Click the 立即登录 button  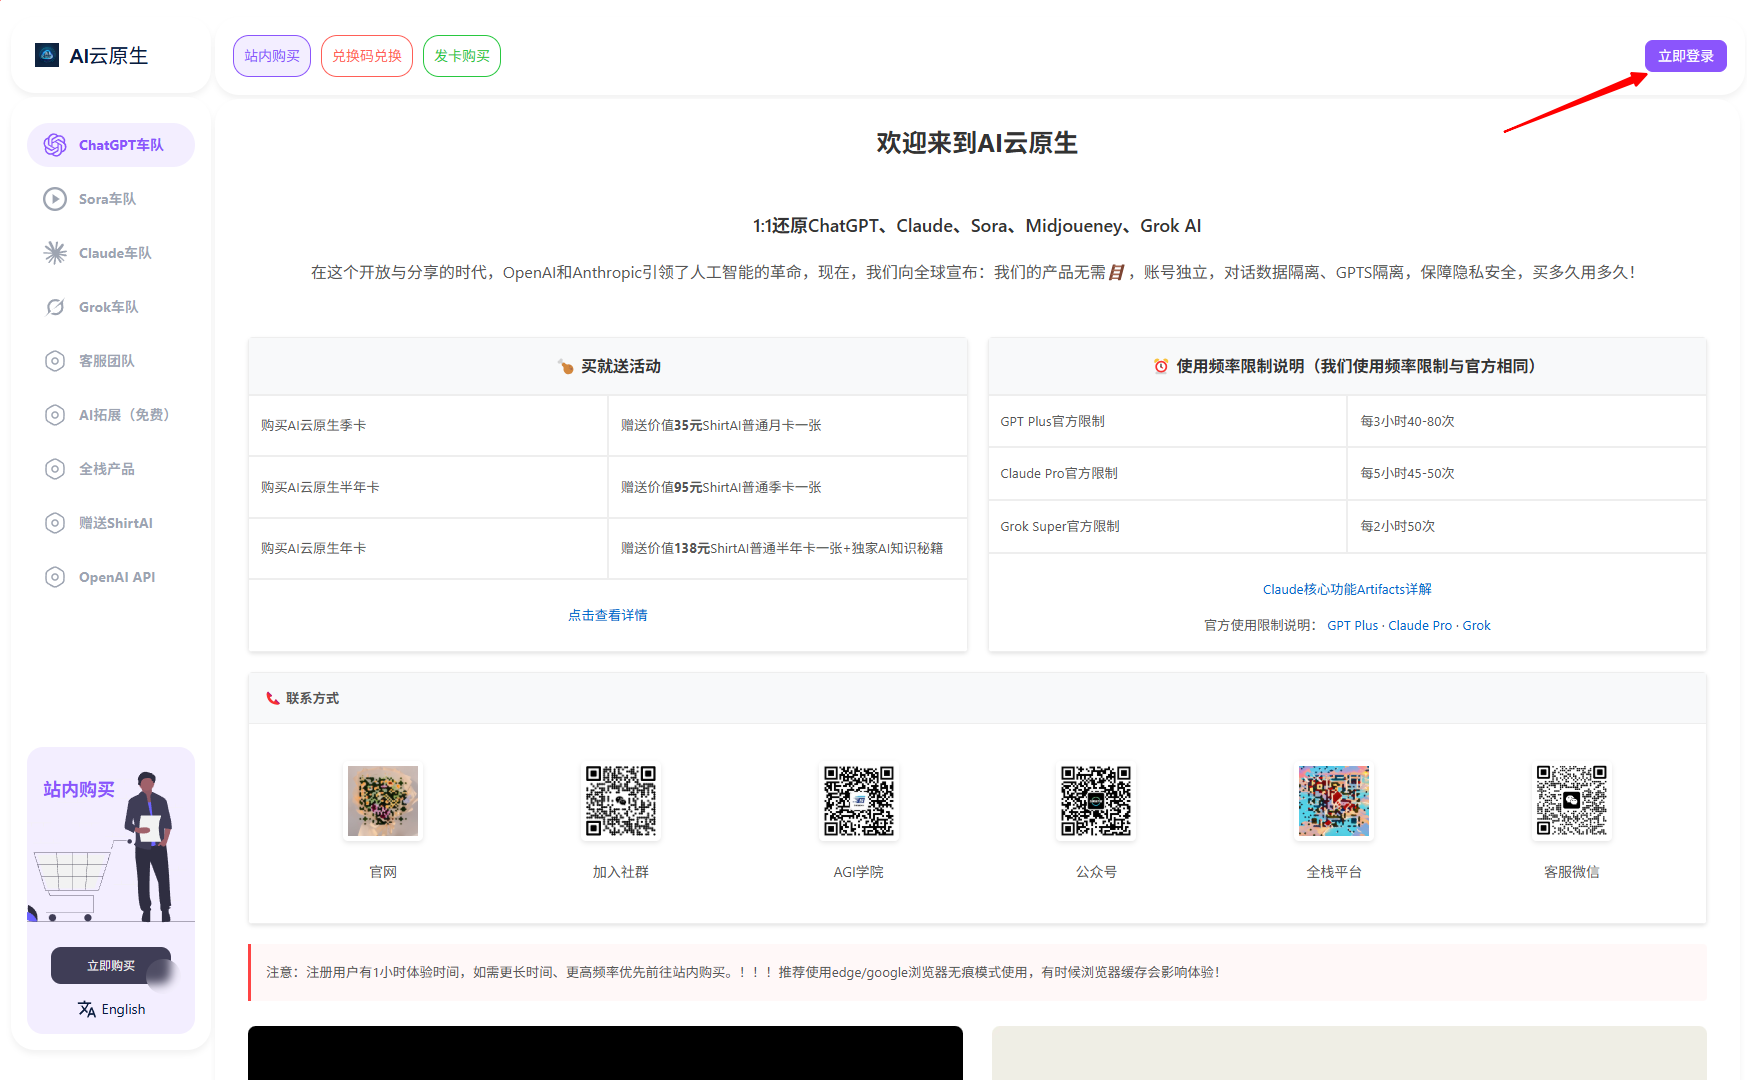pos(1685,56)
